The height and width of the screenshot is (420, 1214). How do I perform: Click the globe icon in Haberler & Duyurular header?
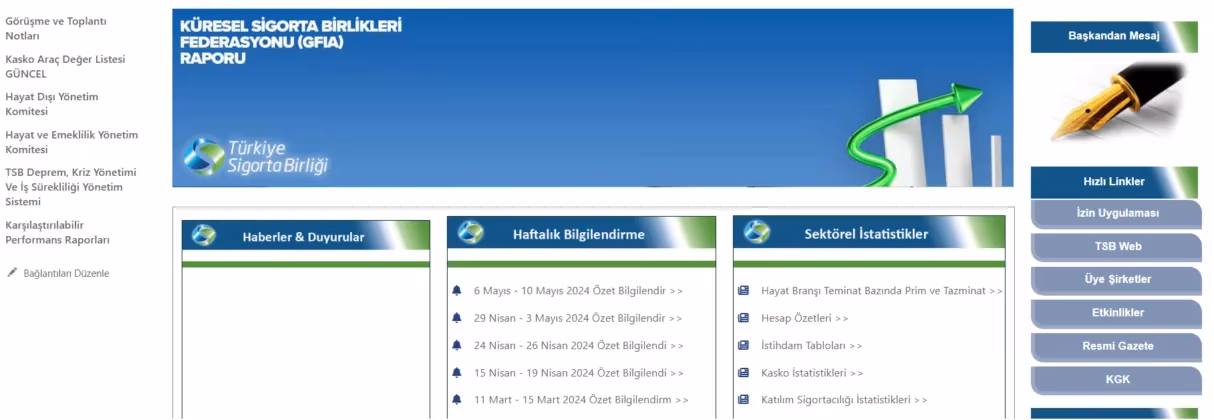(x=204, y=236)
